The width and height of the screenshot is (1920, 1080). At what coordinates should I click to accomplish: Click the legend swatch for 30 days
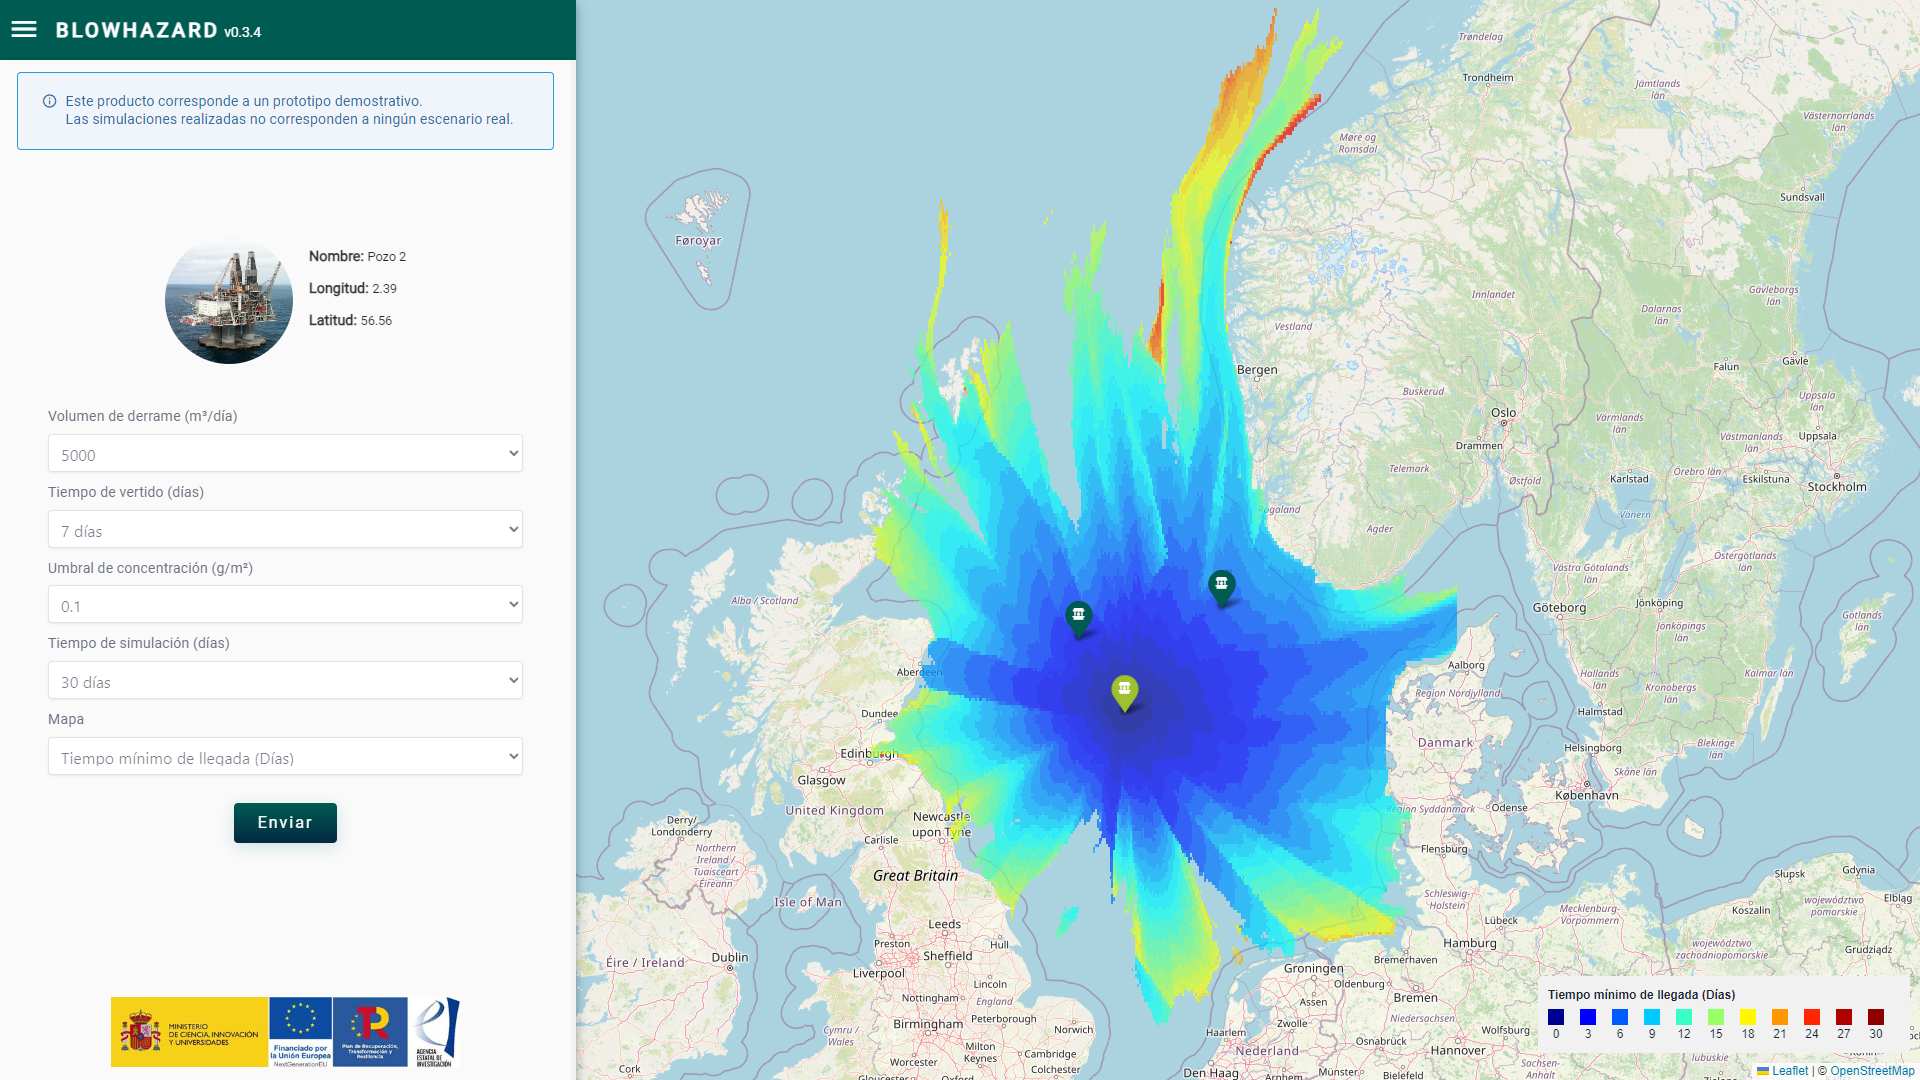(1876, 1017)
